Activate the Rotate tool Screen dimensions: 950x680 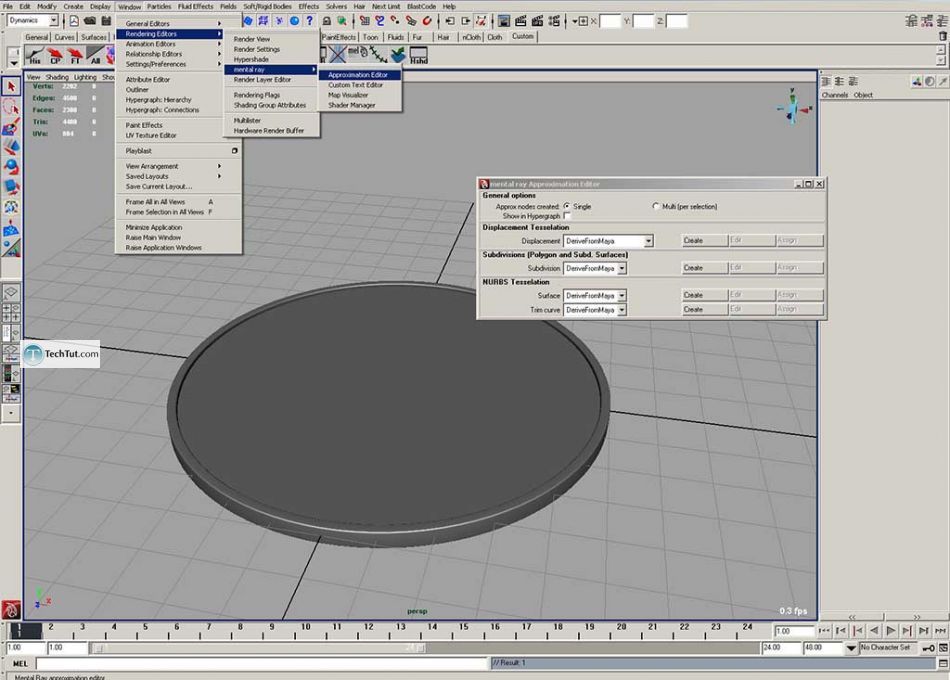click(11, 167)
